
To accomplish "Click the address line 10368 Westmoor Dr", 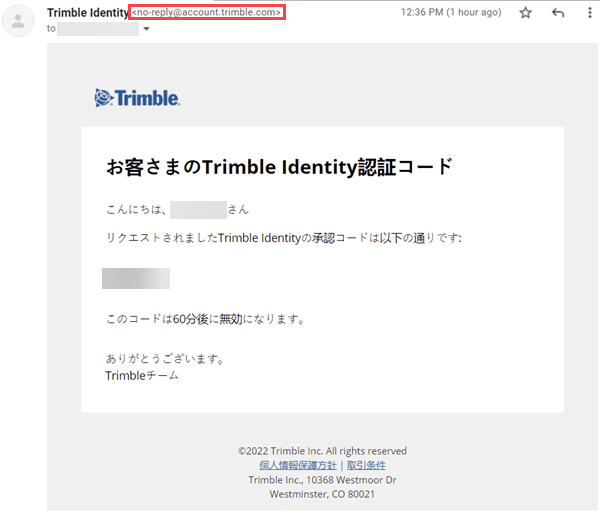I will pyautogui.click(x=322, y=480).
